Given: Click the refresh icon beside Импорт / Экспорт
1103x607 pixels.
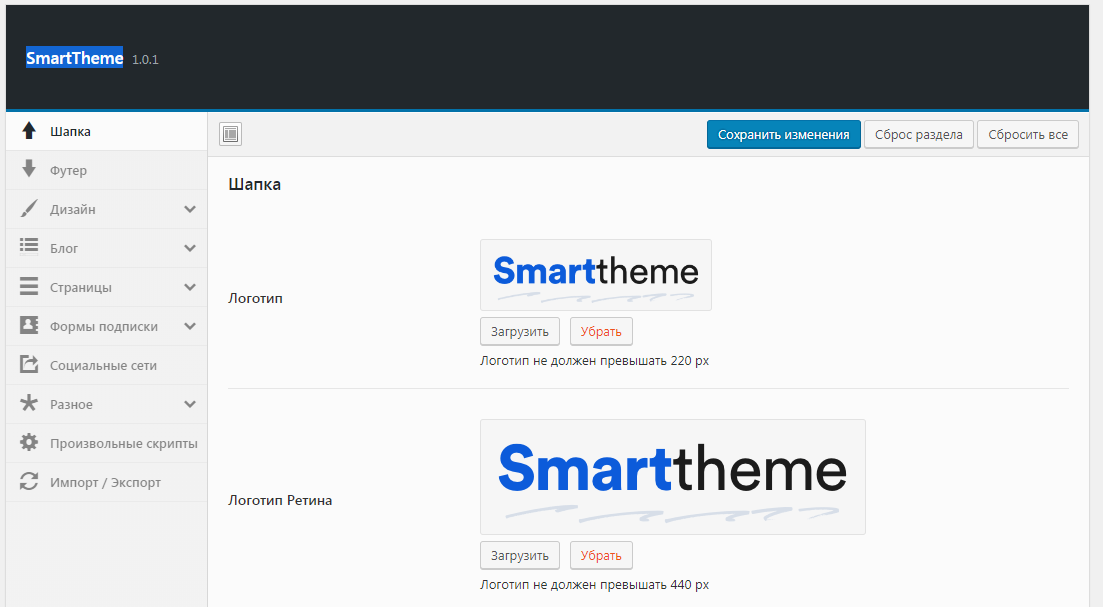Looking at the screenshot, I should pyautogui.click(x=29, y=482).
